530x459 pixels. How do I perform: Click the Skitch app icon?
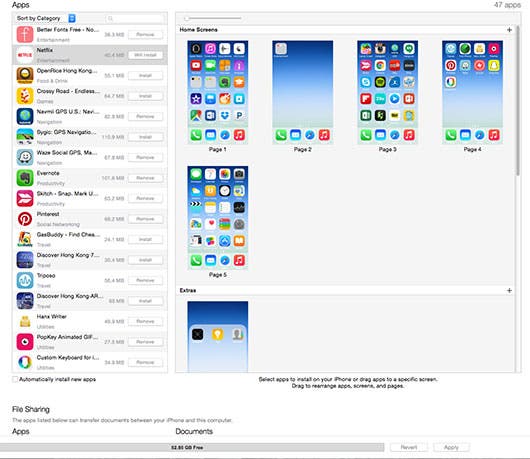(25, 198)
